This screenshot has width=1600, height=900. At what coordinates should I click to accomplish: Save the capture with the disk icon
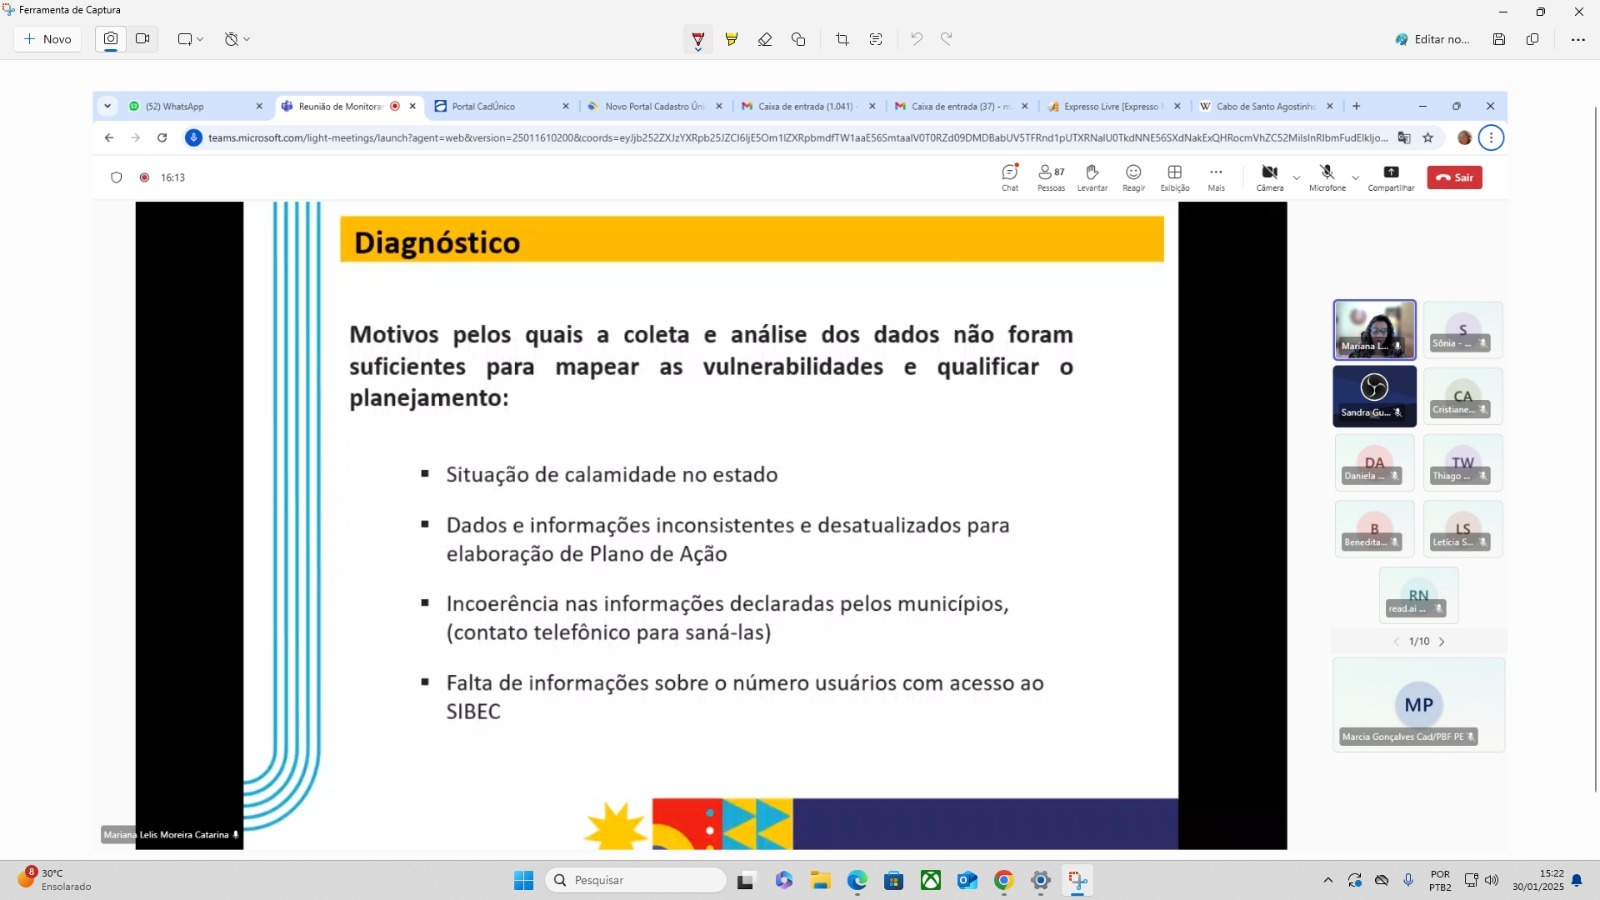1499,39
